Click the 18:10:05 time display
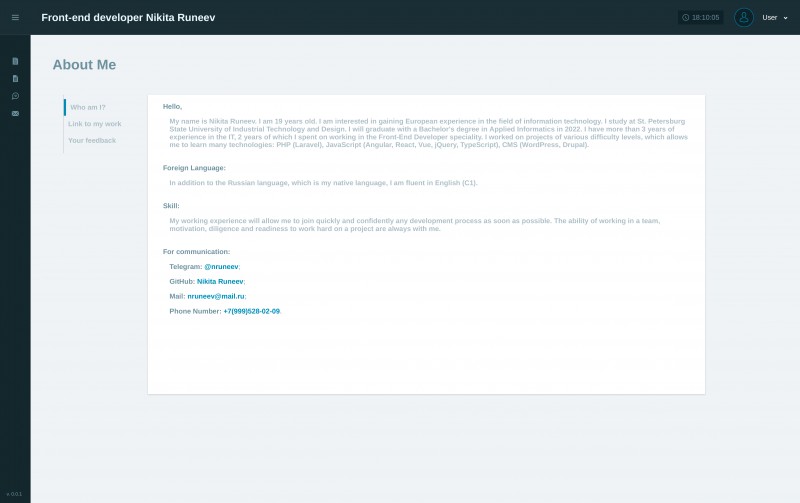 pyautogui.click(x=706, y=17)
